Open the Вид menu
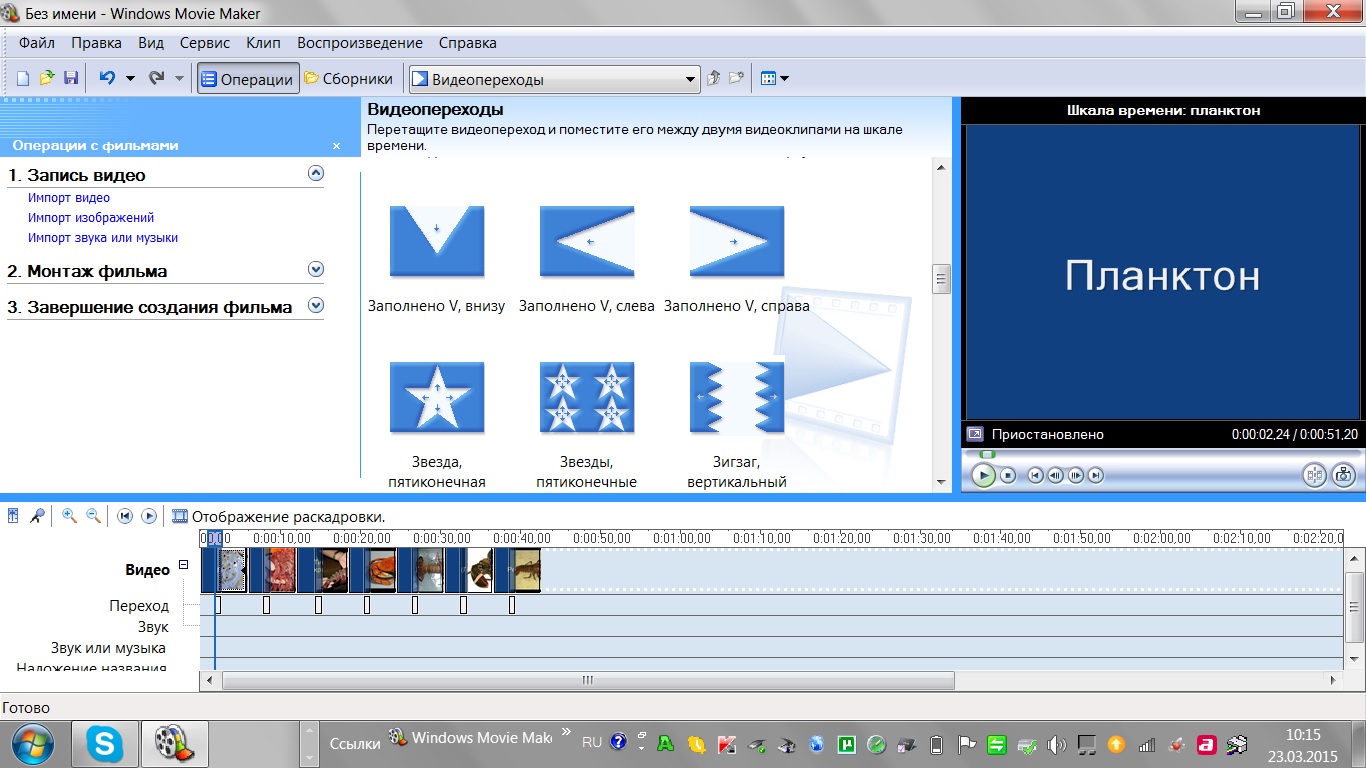1366x782 pixels. (151, 43)
